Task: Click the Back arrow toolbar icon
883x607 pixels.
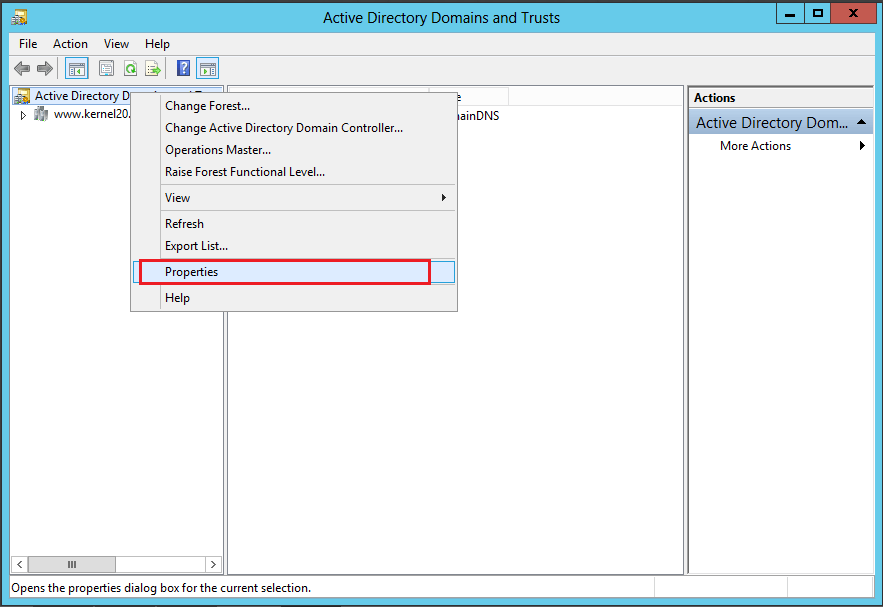Action: point(22,69)
